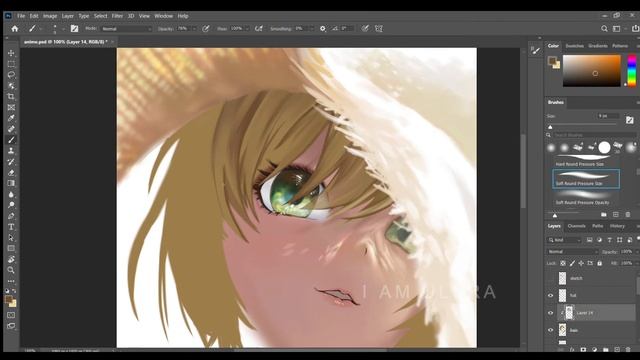Switch to History tab
The image size is (640, 360).
(617, 226)
